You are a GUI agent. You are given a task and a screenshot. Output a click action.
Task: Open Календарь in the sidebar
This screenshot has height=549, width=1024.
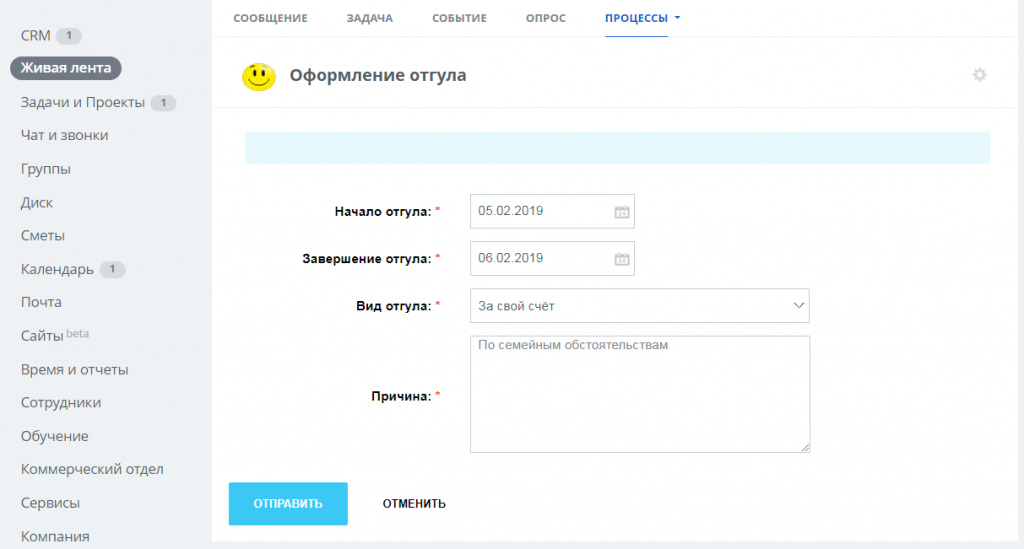coord(57,269)
